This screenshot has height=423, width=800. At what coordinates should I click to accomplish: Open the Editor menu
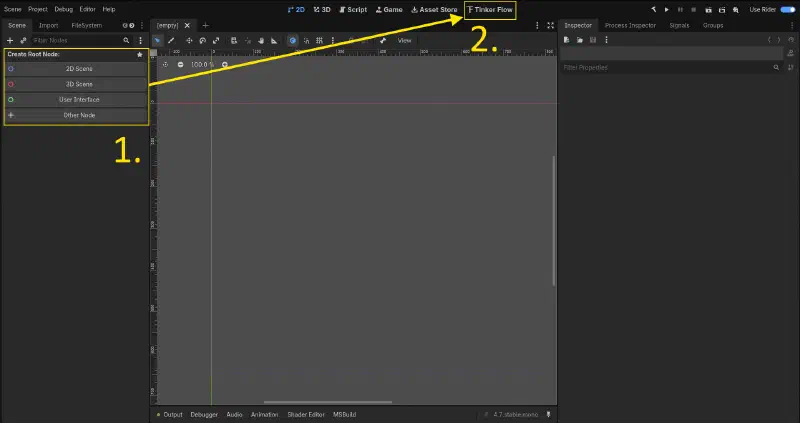[x=87, y=9]
